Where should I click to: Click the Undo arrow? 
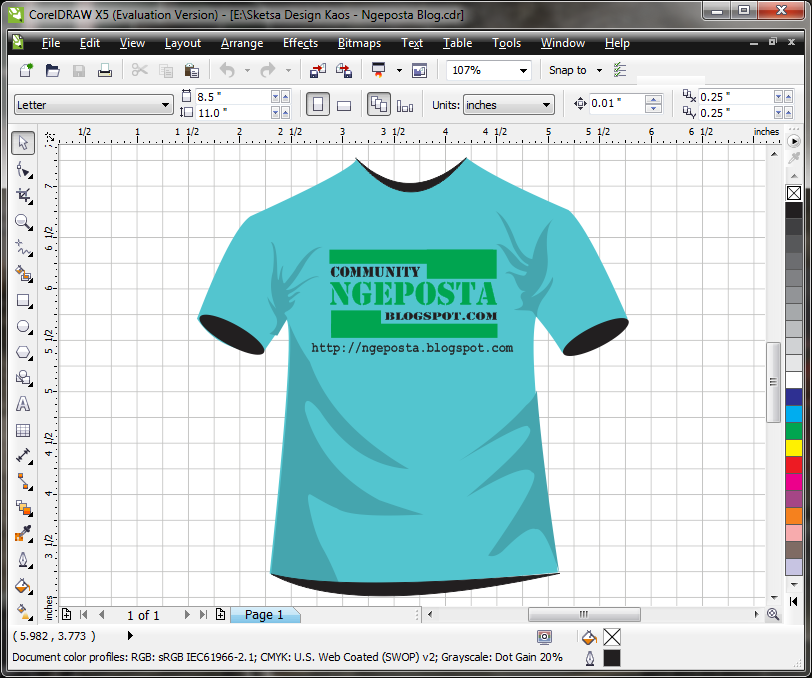click(227, 70)
